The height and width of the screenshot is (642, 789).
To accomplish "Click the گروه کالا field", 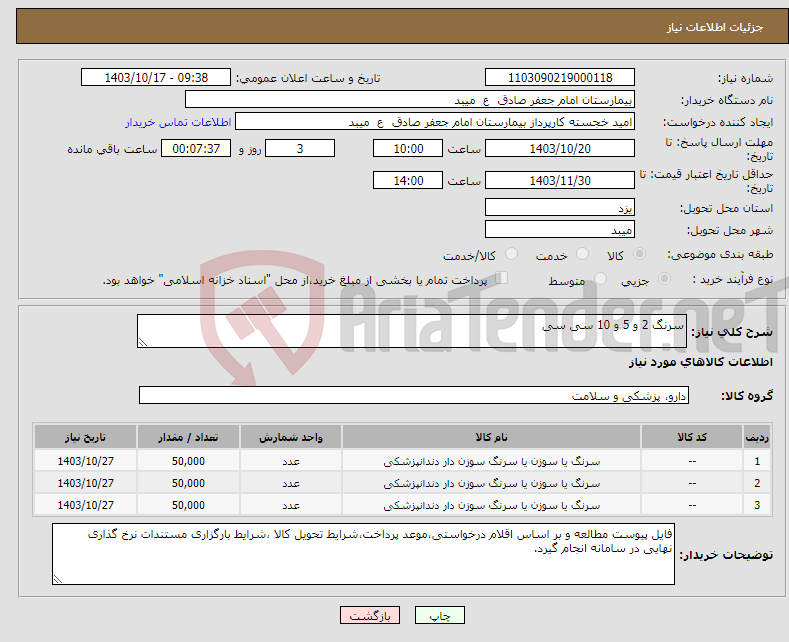I will pyautogui.click(x=414, y=395).
